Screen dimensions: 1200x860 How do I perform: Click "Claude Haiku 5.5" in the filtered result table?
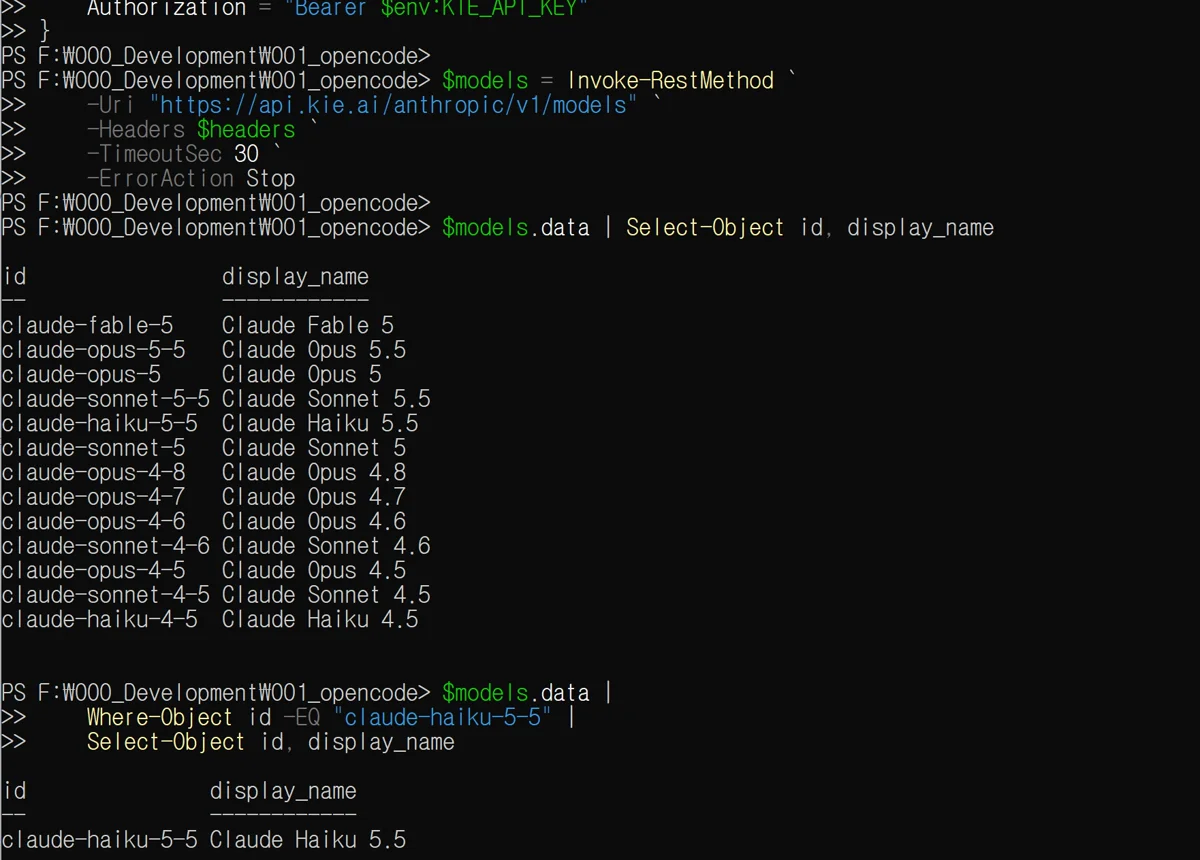point(308,841)
